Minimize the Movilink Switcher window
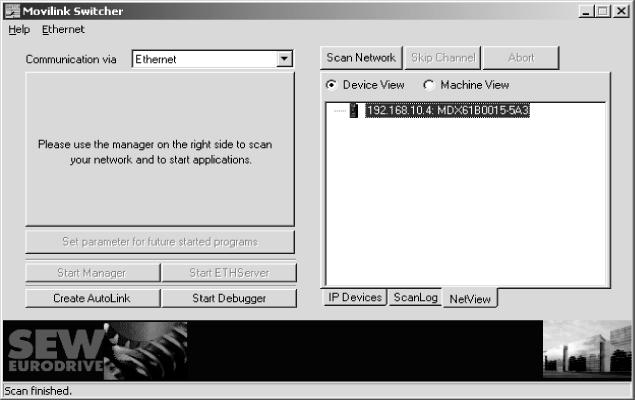 point(586,11)
